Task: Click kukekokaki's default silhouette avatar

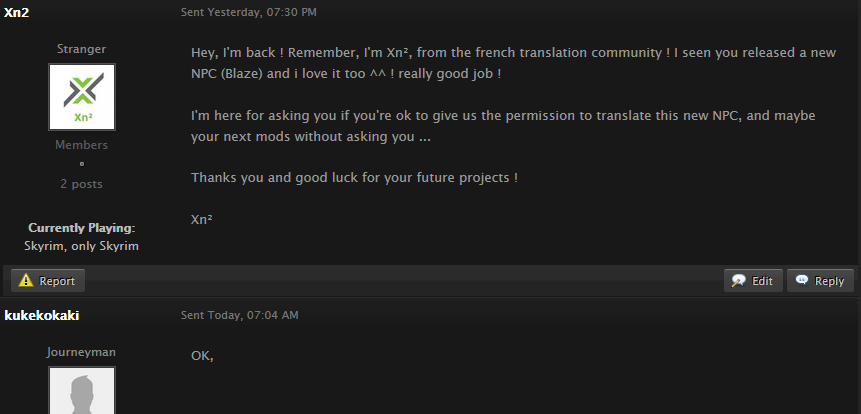Action: 82,390
